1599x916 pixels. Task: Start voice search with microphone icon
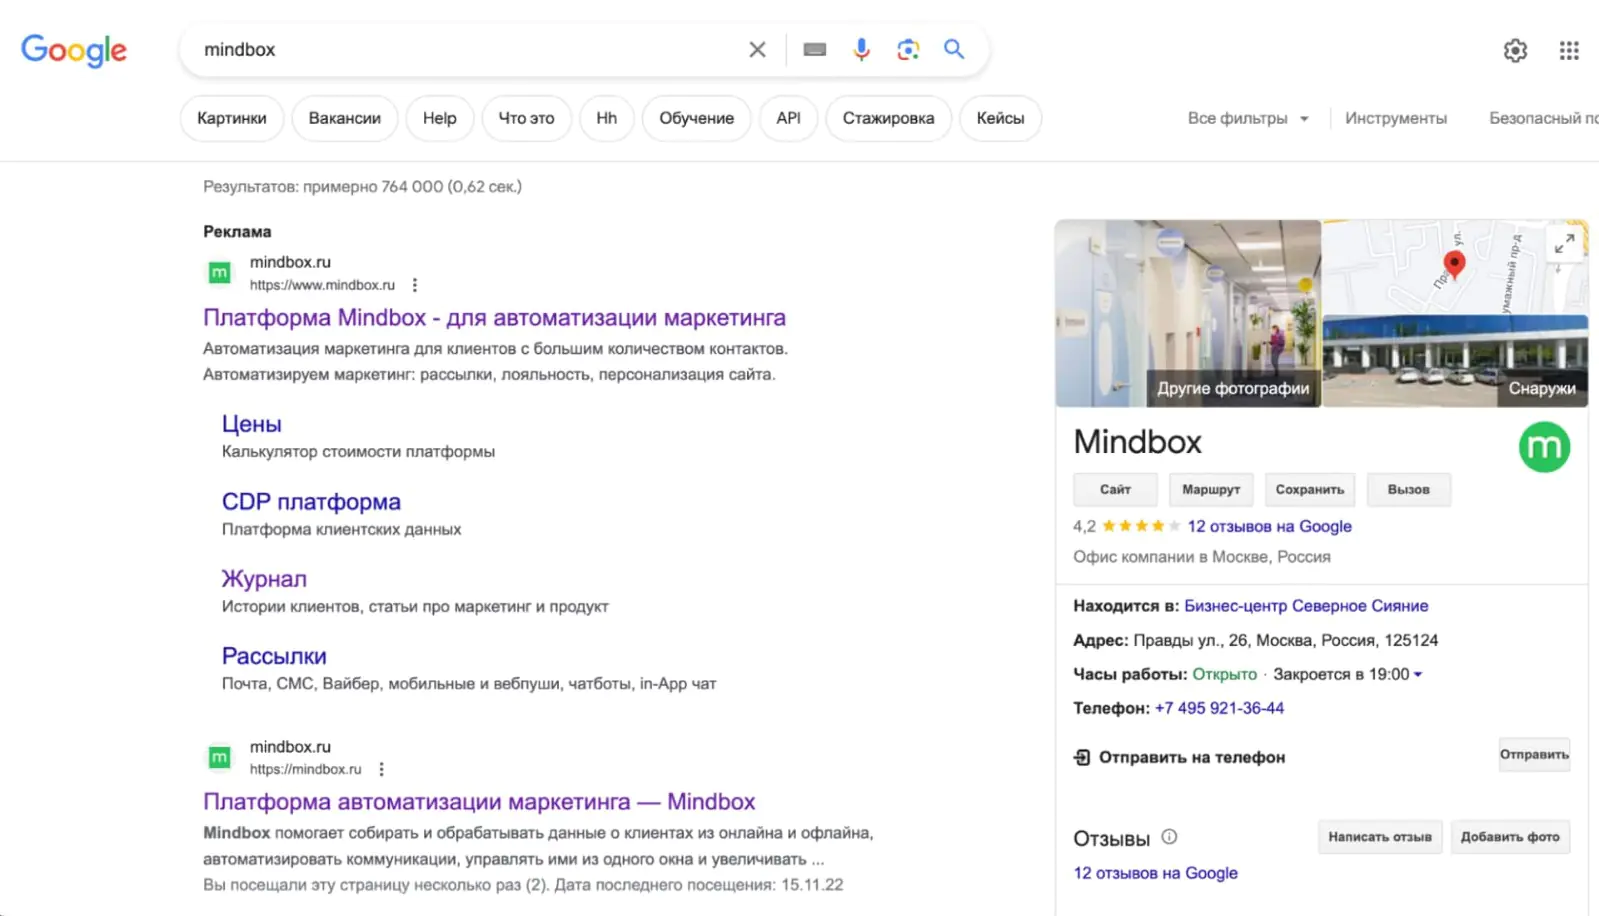click(861, 49)
